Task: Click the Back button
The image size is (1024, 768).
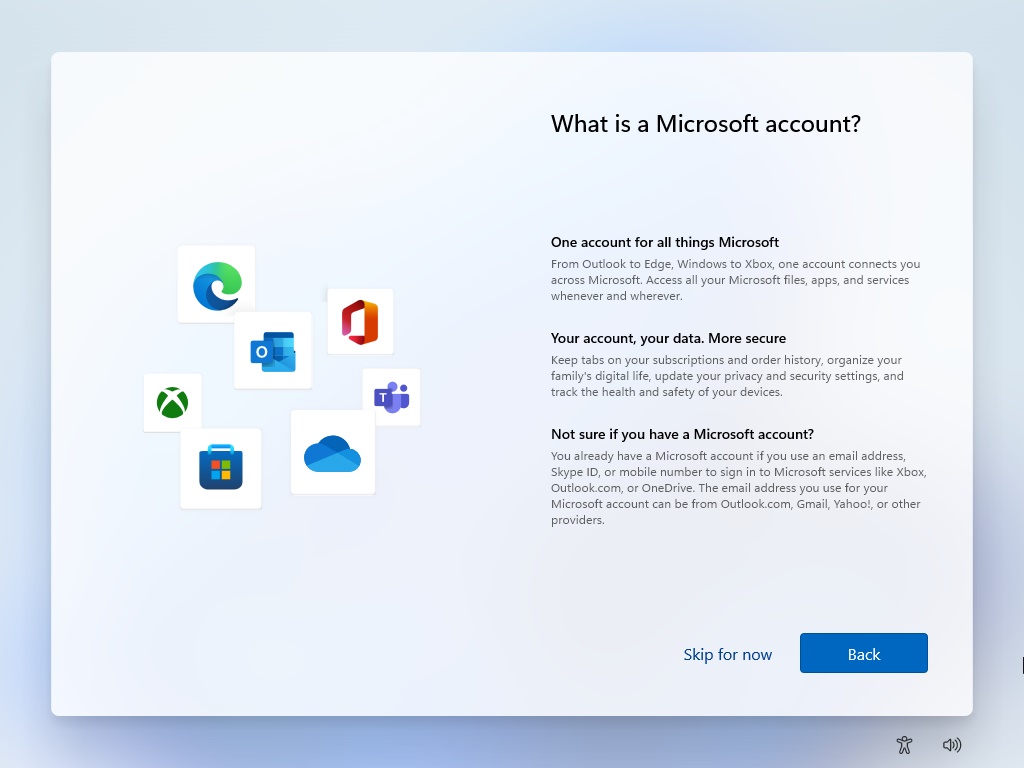Action: point(863,653)
